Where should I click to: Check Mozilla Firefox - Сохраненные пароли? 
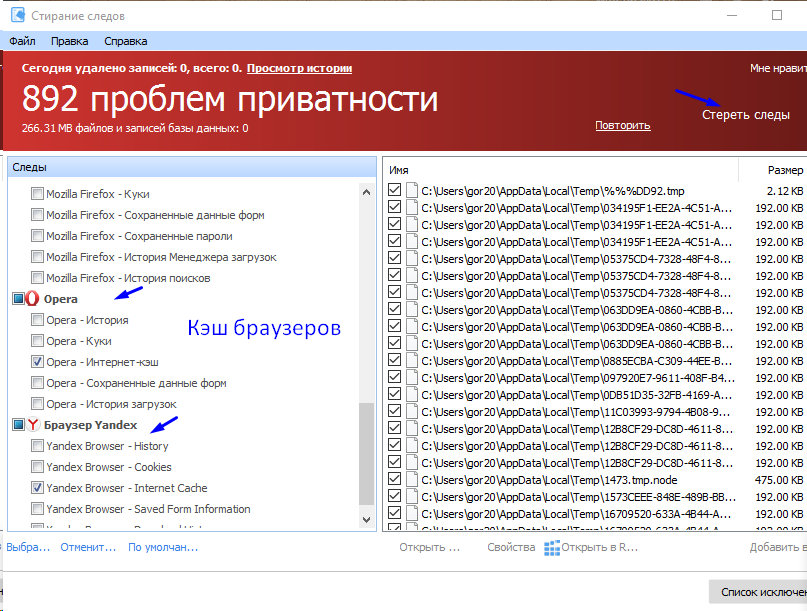pyautogui.click(x=37, y=236)
